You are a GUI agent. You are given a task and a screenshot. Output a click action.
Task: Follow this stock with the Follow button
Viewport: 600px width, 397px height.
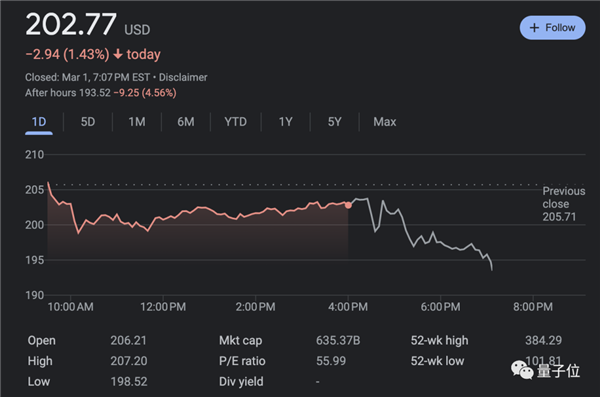point(552,28)
